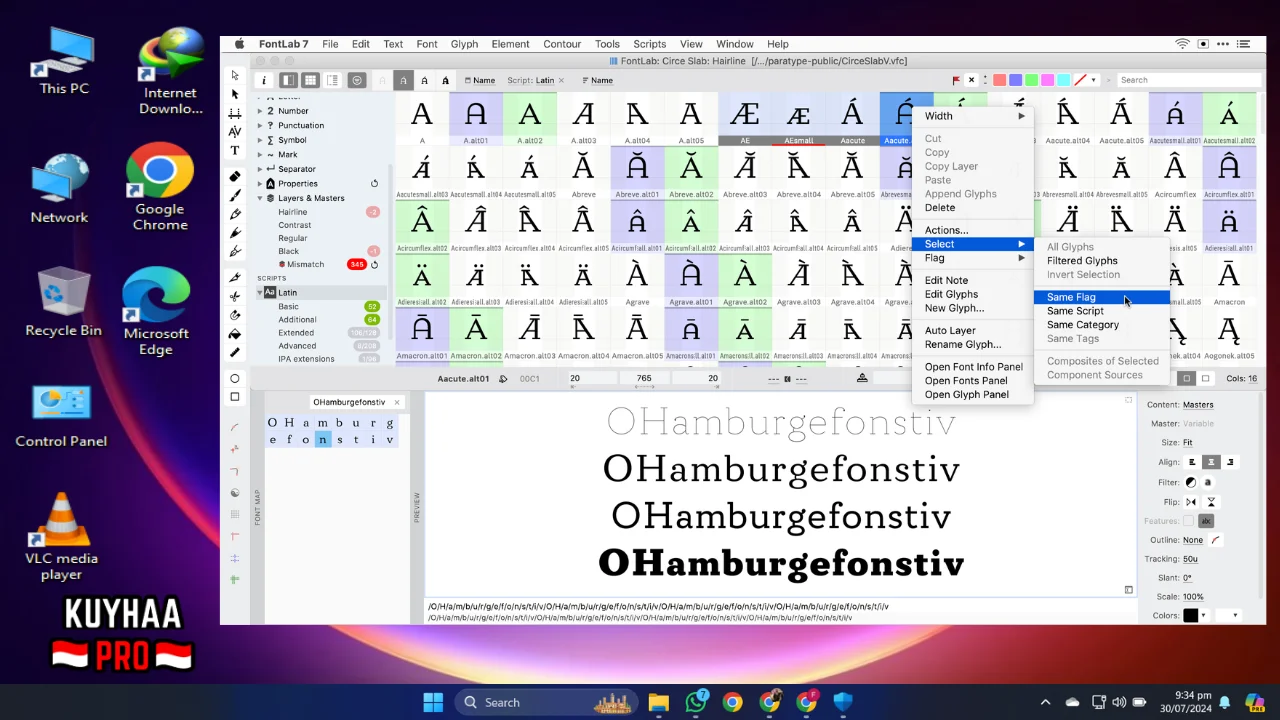The image size is (1280, 720).
Task: Click Rename Glyph... in context menu
Action: point(973,345)
